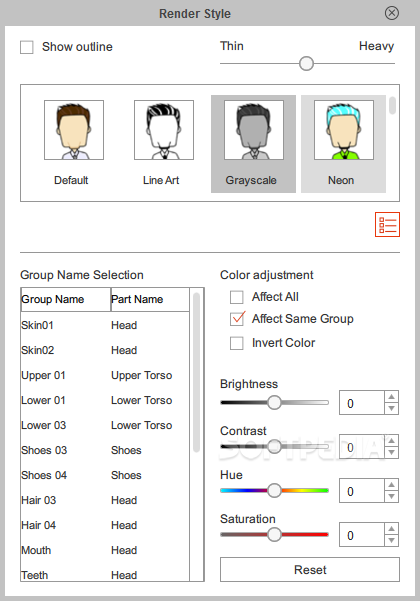Click the Contrast value field
420x601 pixels.
[362, 447]
